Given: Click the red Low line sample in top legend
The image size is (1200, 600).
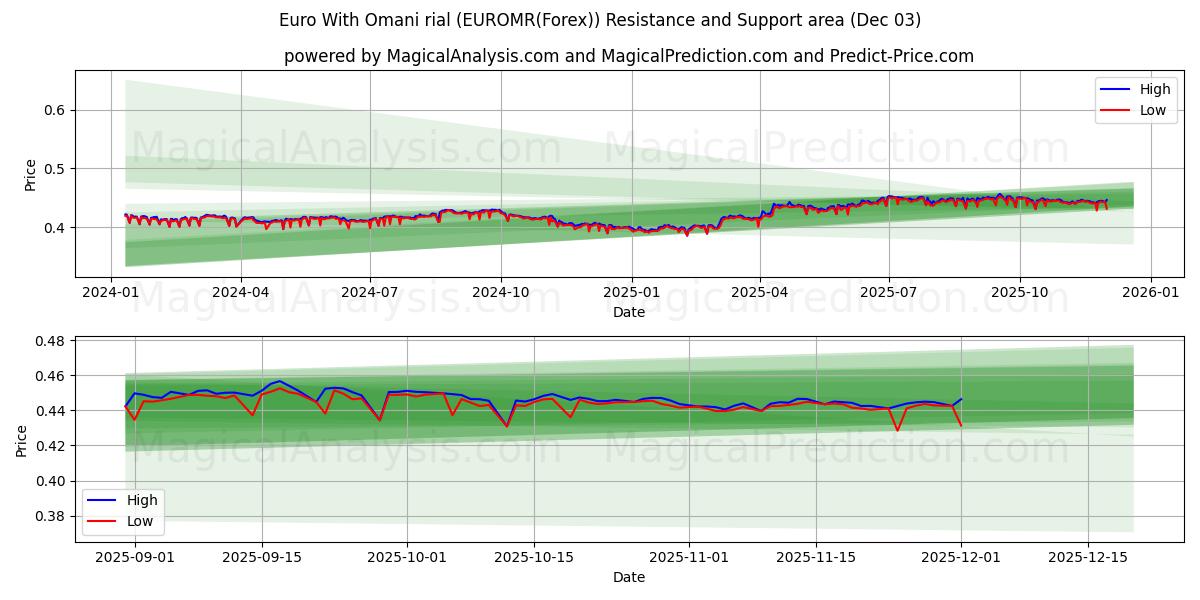Looking at the screenshot, I should (1114, 109).
